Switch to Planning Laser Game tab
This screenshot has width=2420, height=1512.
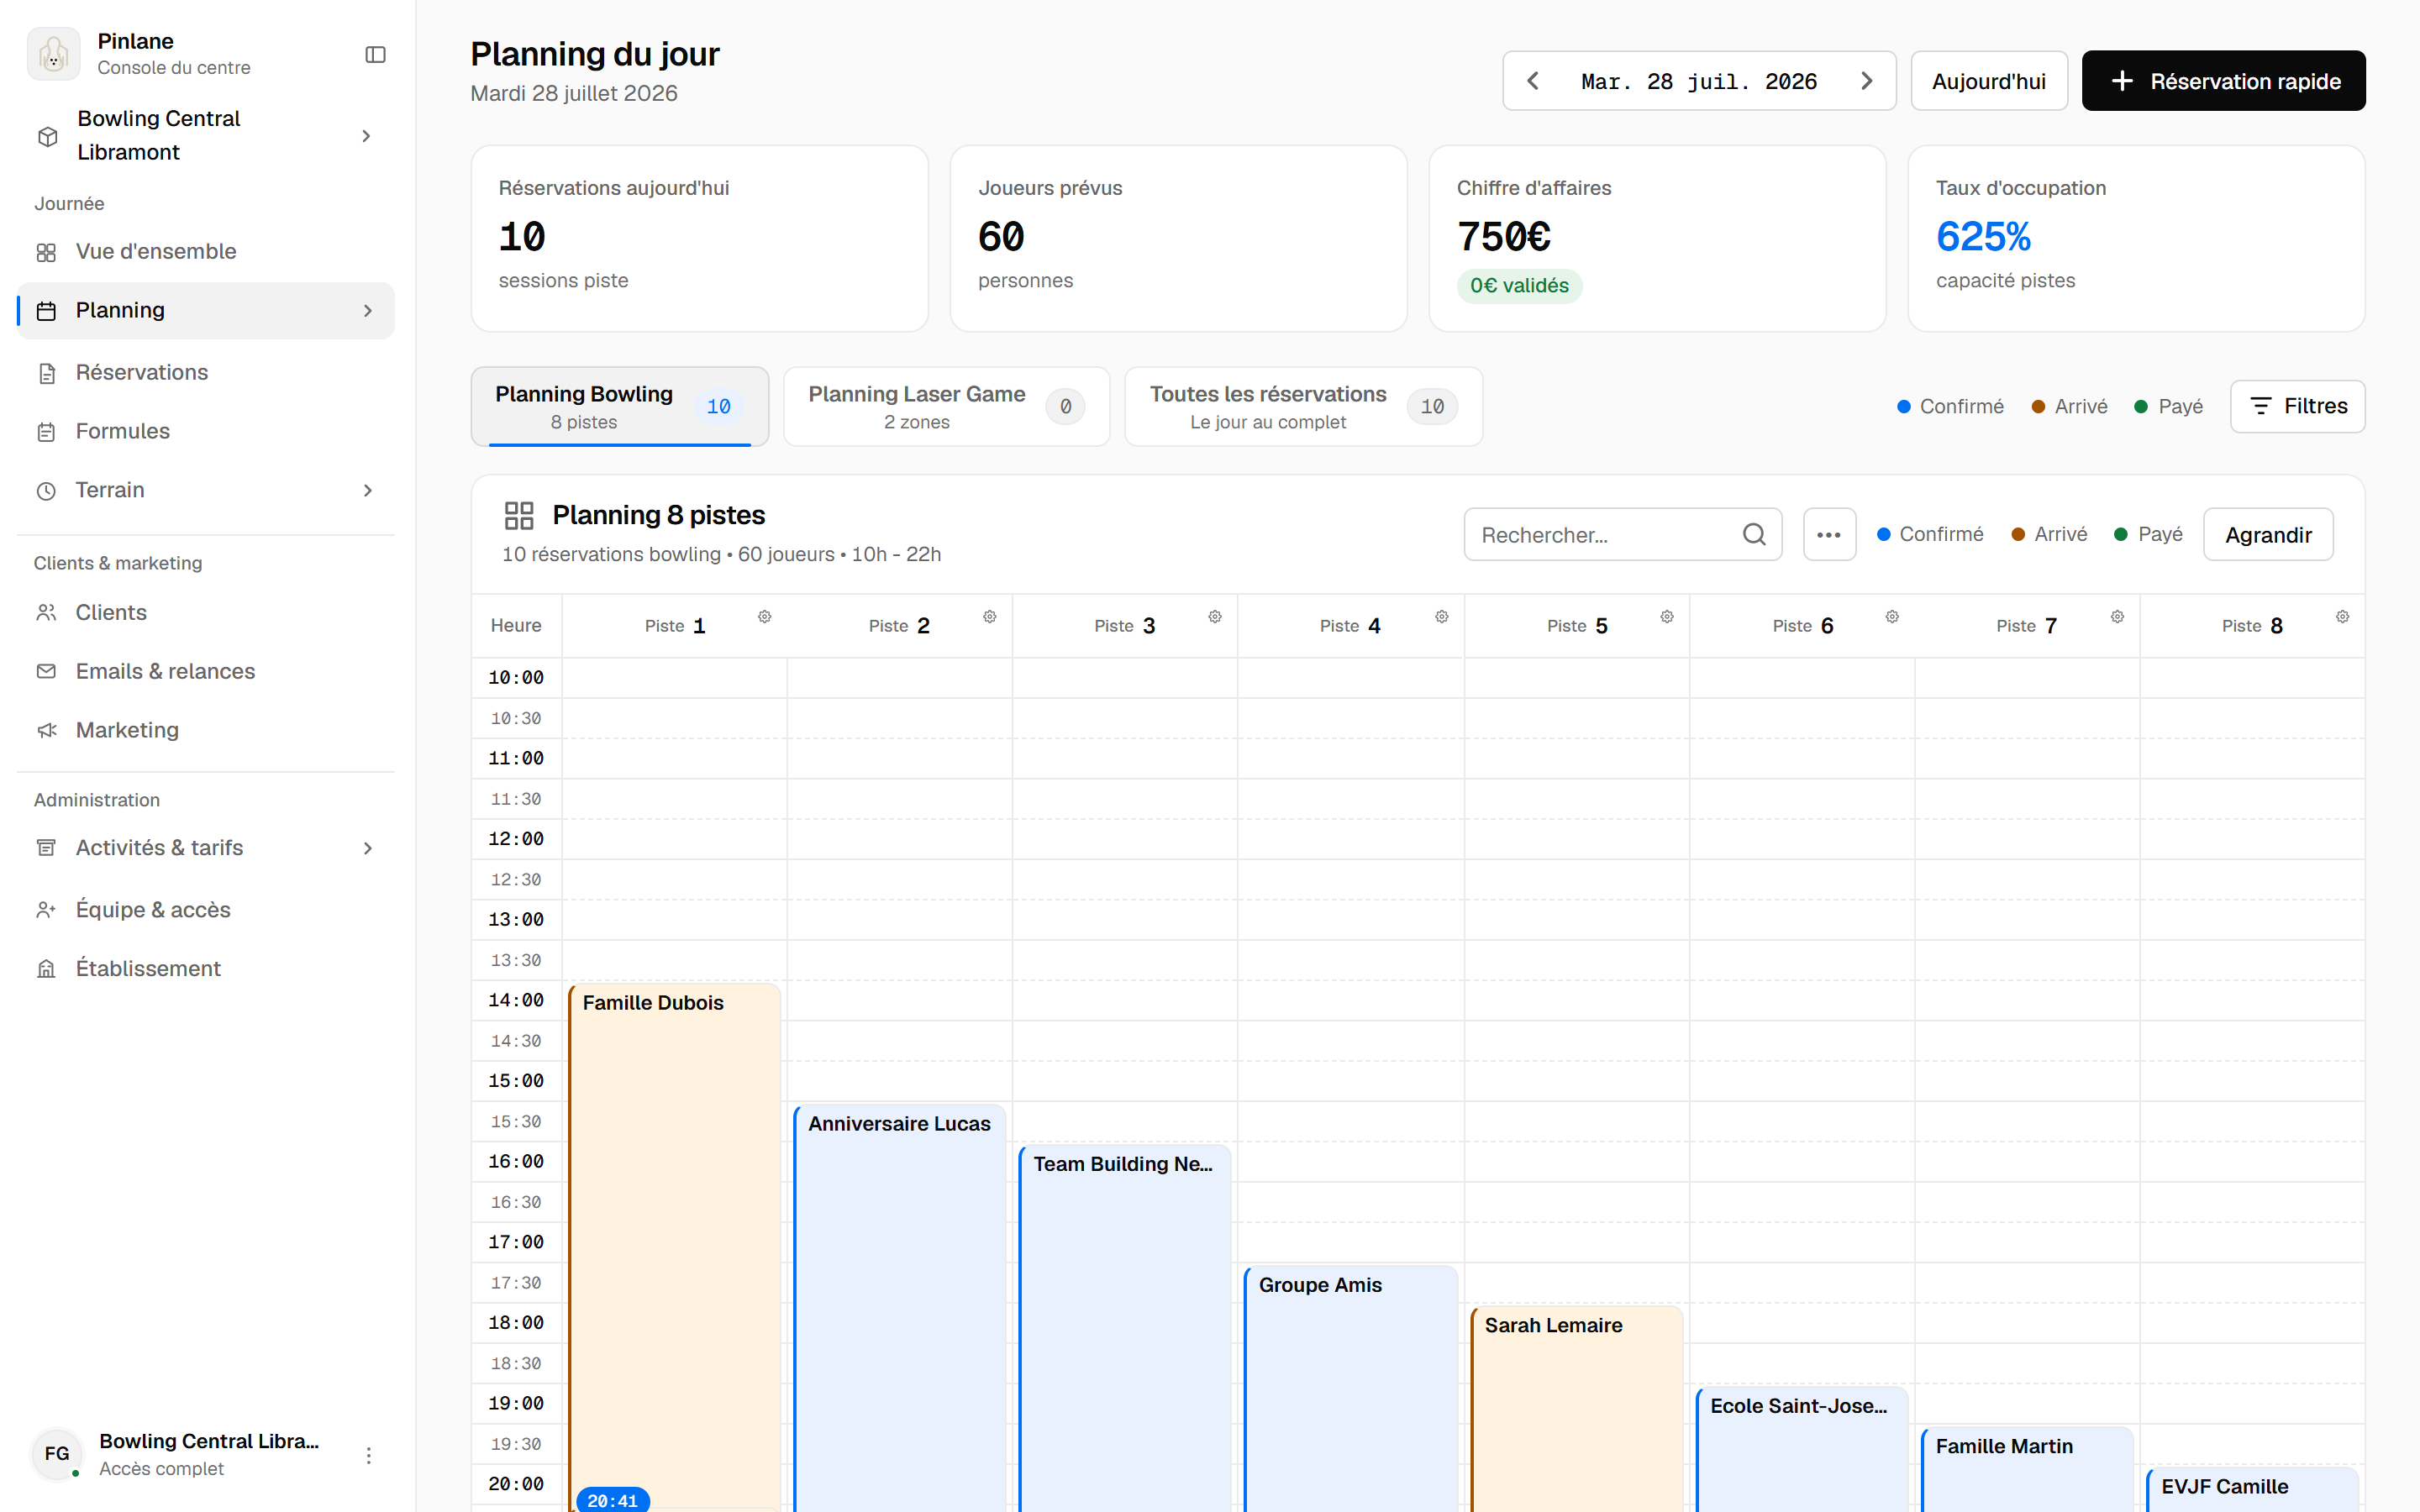946,406
